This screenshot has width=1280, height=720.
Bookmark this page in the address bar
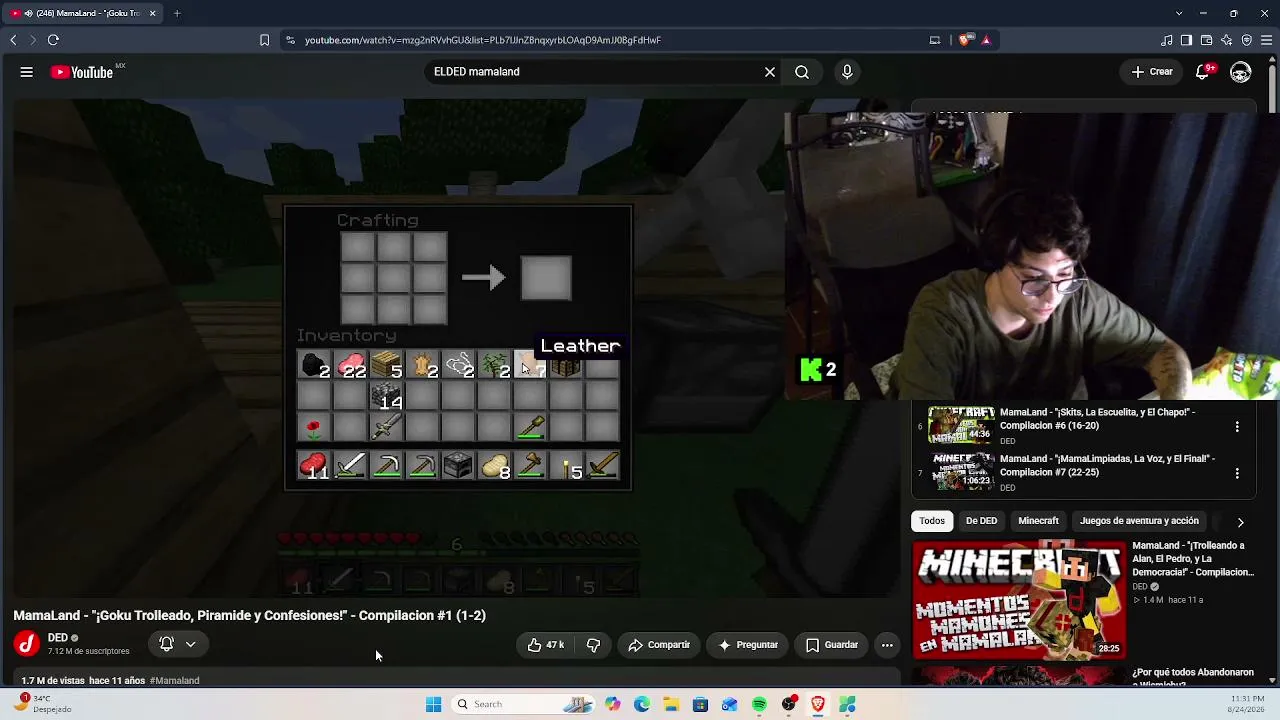[x=264, y=40]
